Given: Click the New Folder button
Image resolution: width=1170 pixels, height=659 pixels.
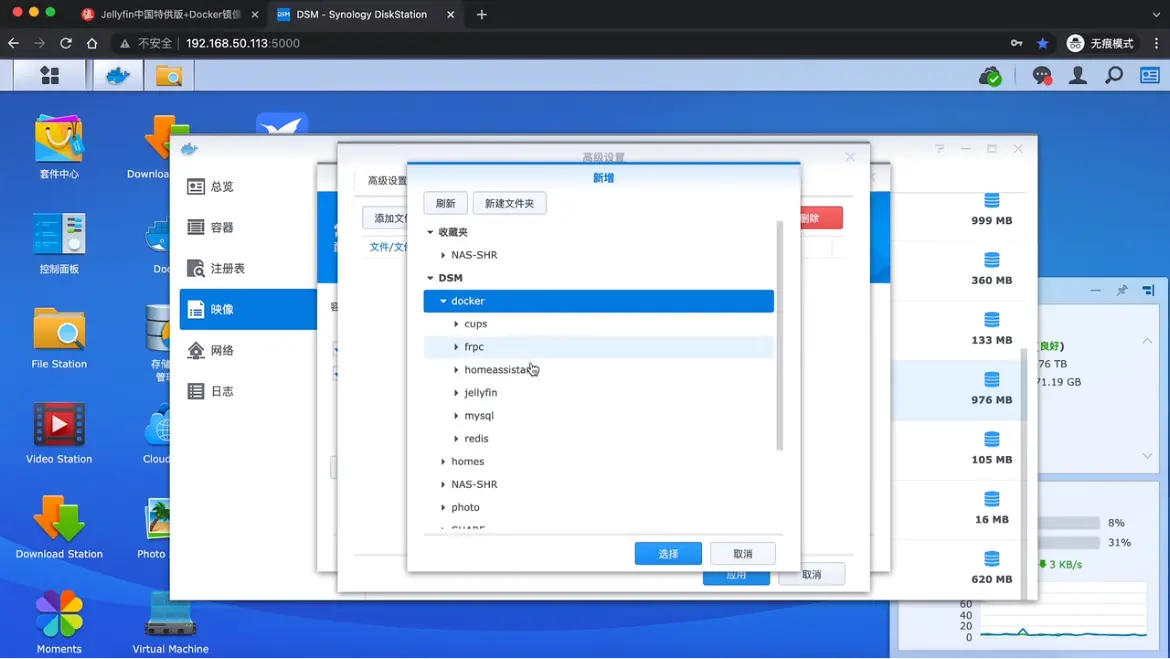Looking at the screenshot, I should 509,203.
